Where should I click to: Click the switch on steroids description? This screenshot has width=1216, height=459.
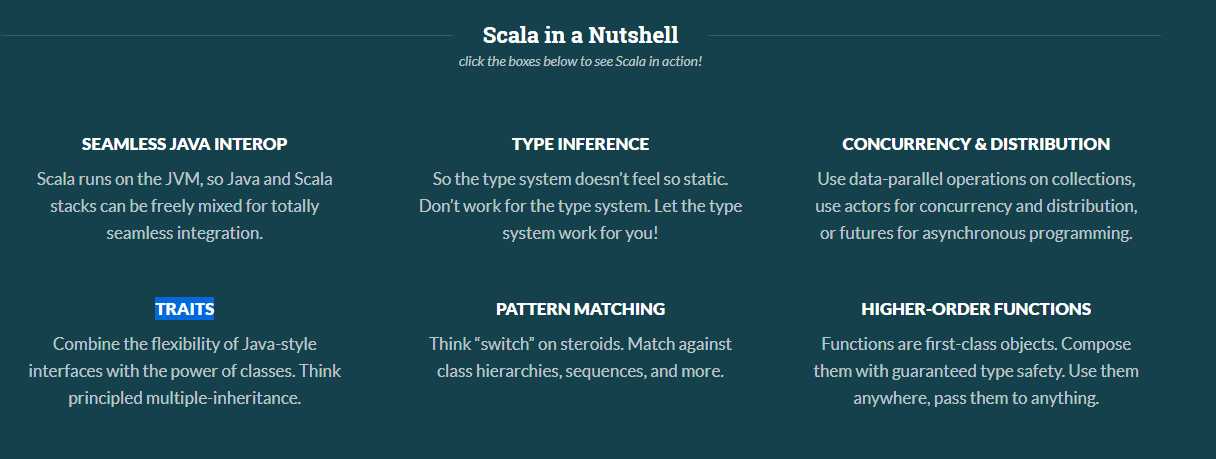coord(580,357)
